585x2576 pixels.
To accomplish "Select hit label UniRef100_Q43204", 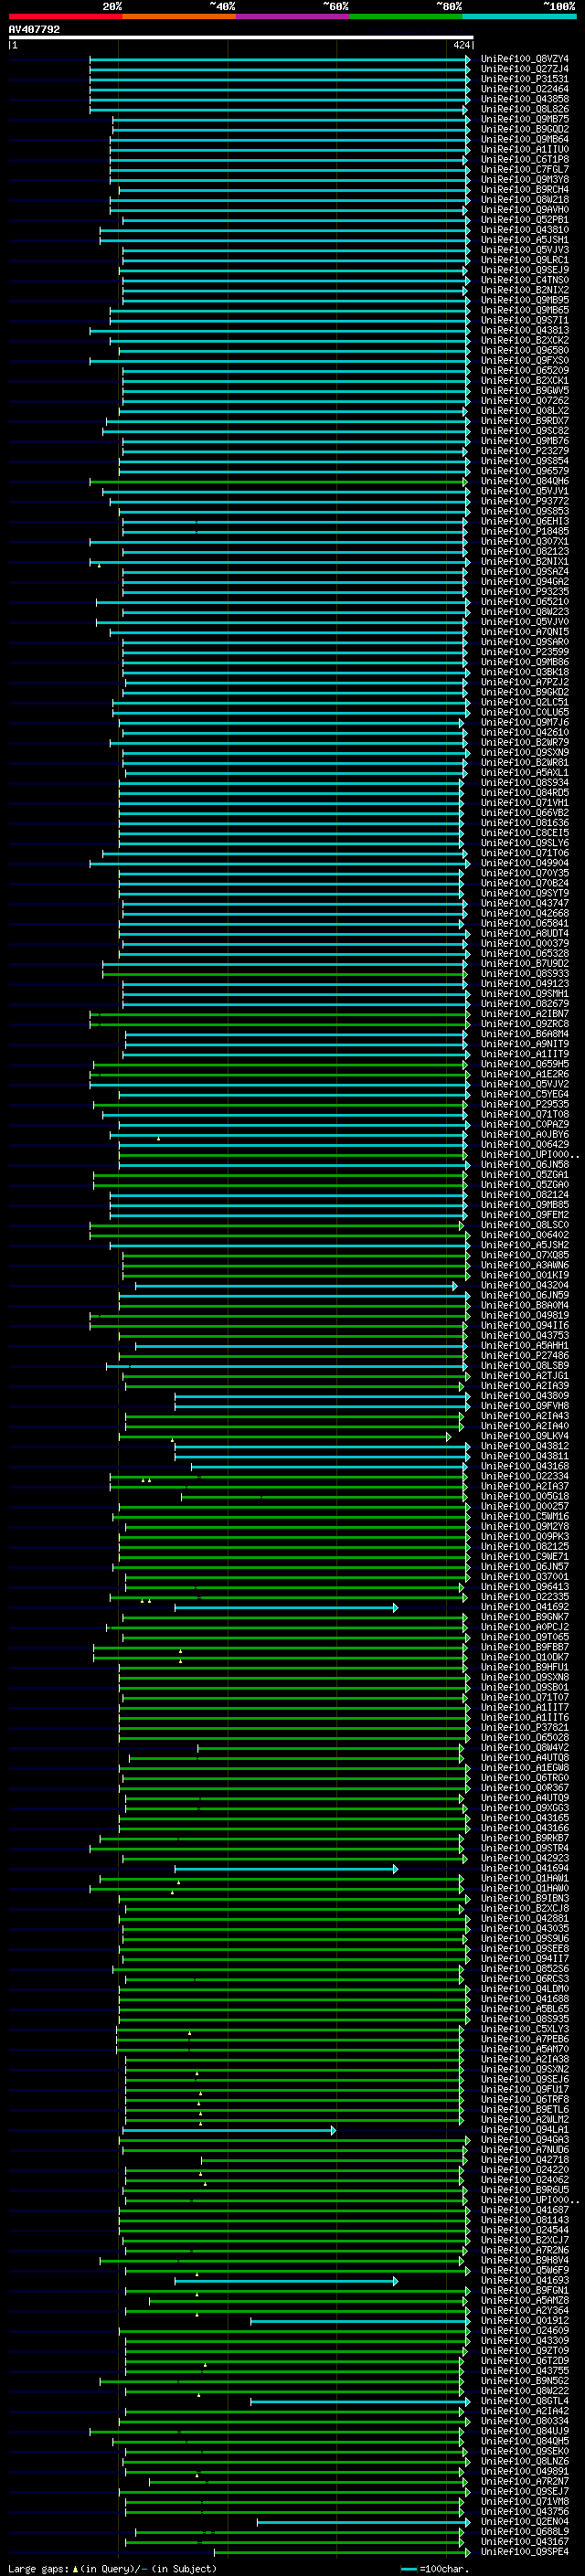I will click(525, 1285).
